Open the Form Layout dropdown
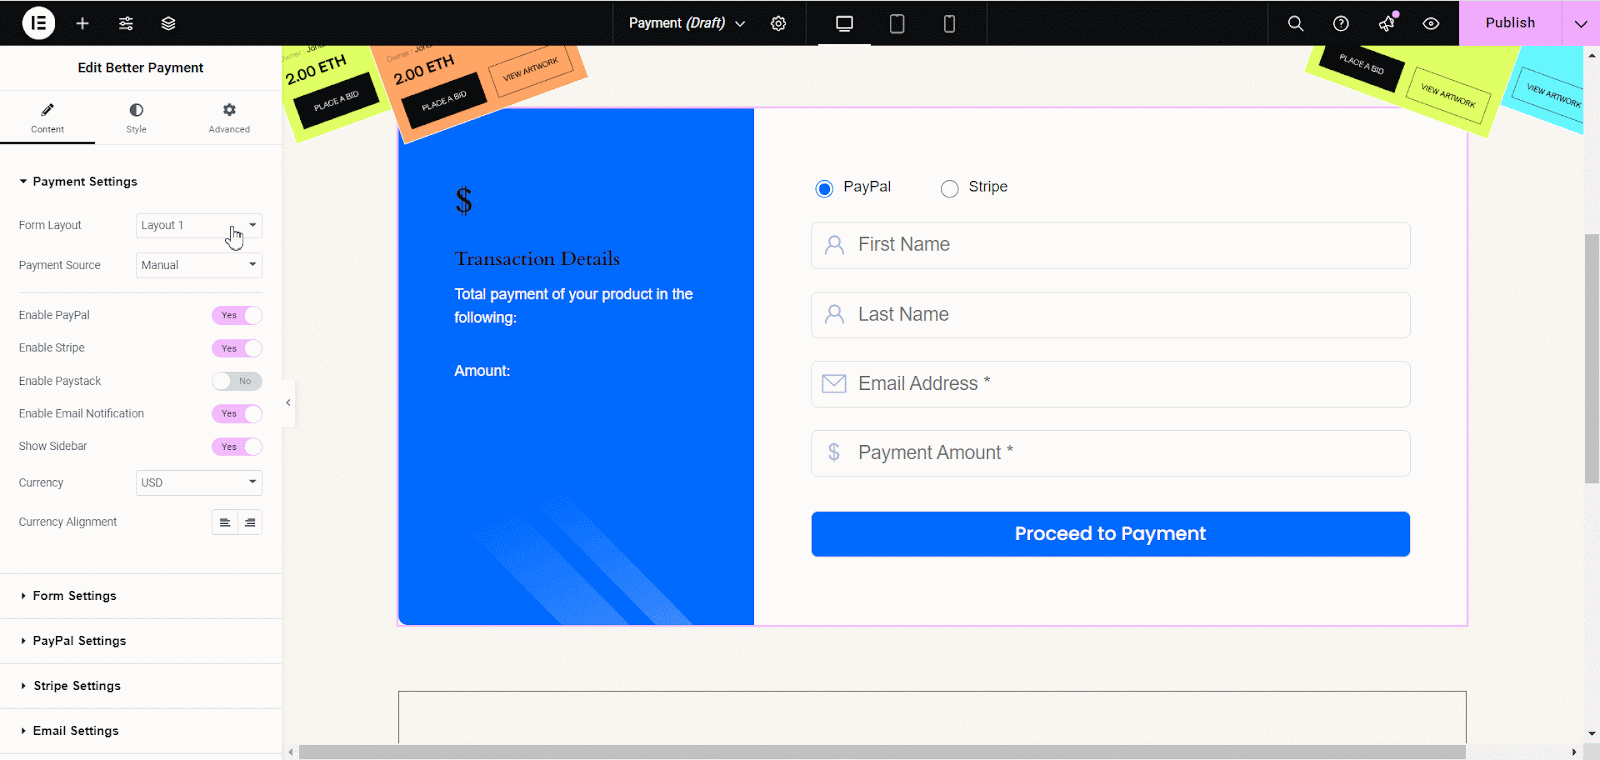The width and height of the screenshot is (1600, 760). pos(199,226)
